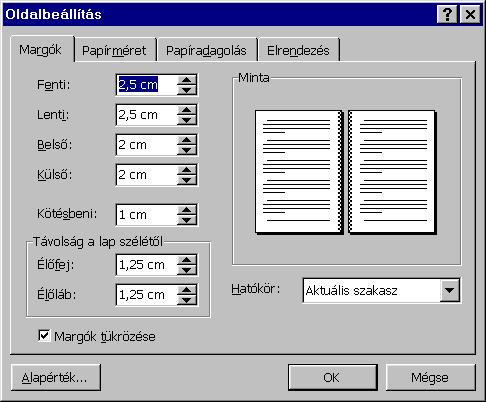Switch to the Papírméret tab
The width and height of the screenshot is (486, 402).
coord(115,50)
